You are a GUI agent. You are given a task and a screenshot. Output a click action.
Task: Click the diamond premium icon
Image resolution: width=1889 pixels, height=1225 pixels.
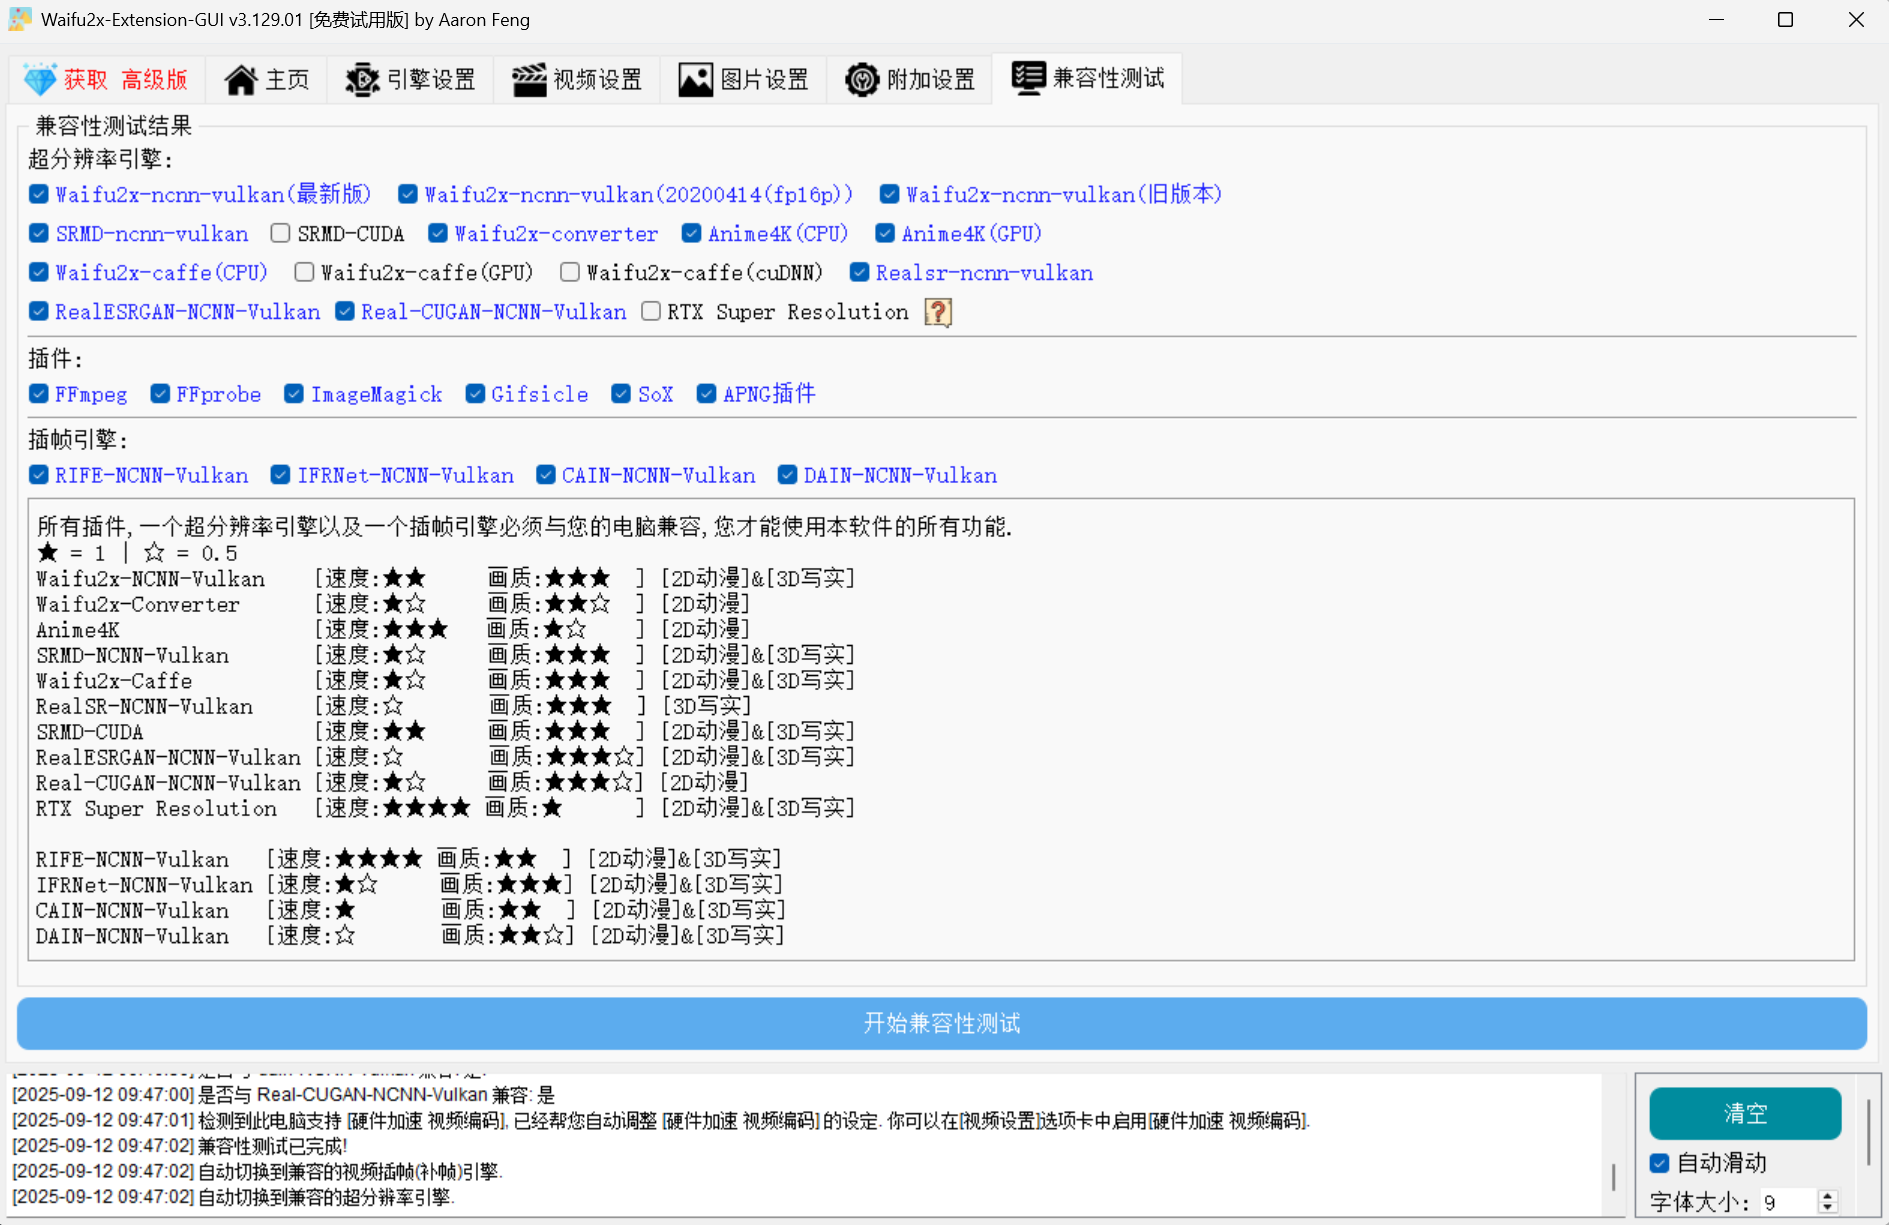click(x=40, y=79)
